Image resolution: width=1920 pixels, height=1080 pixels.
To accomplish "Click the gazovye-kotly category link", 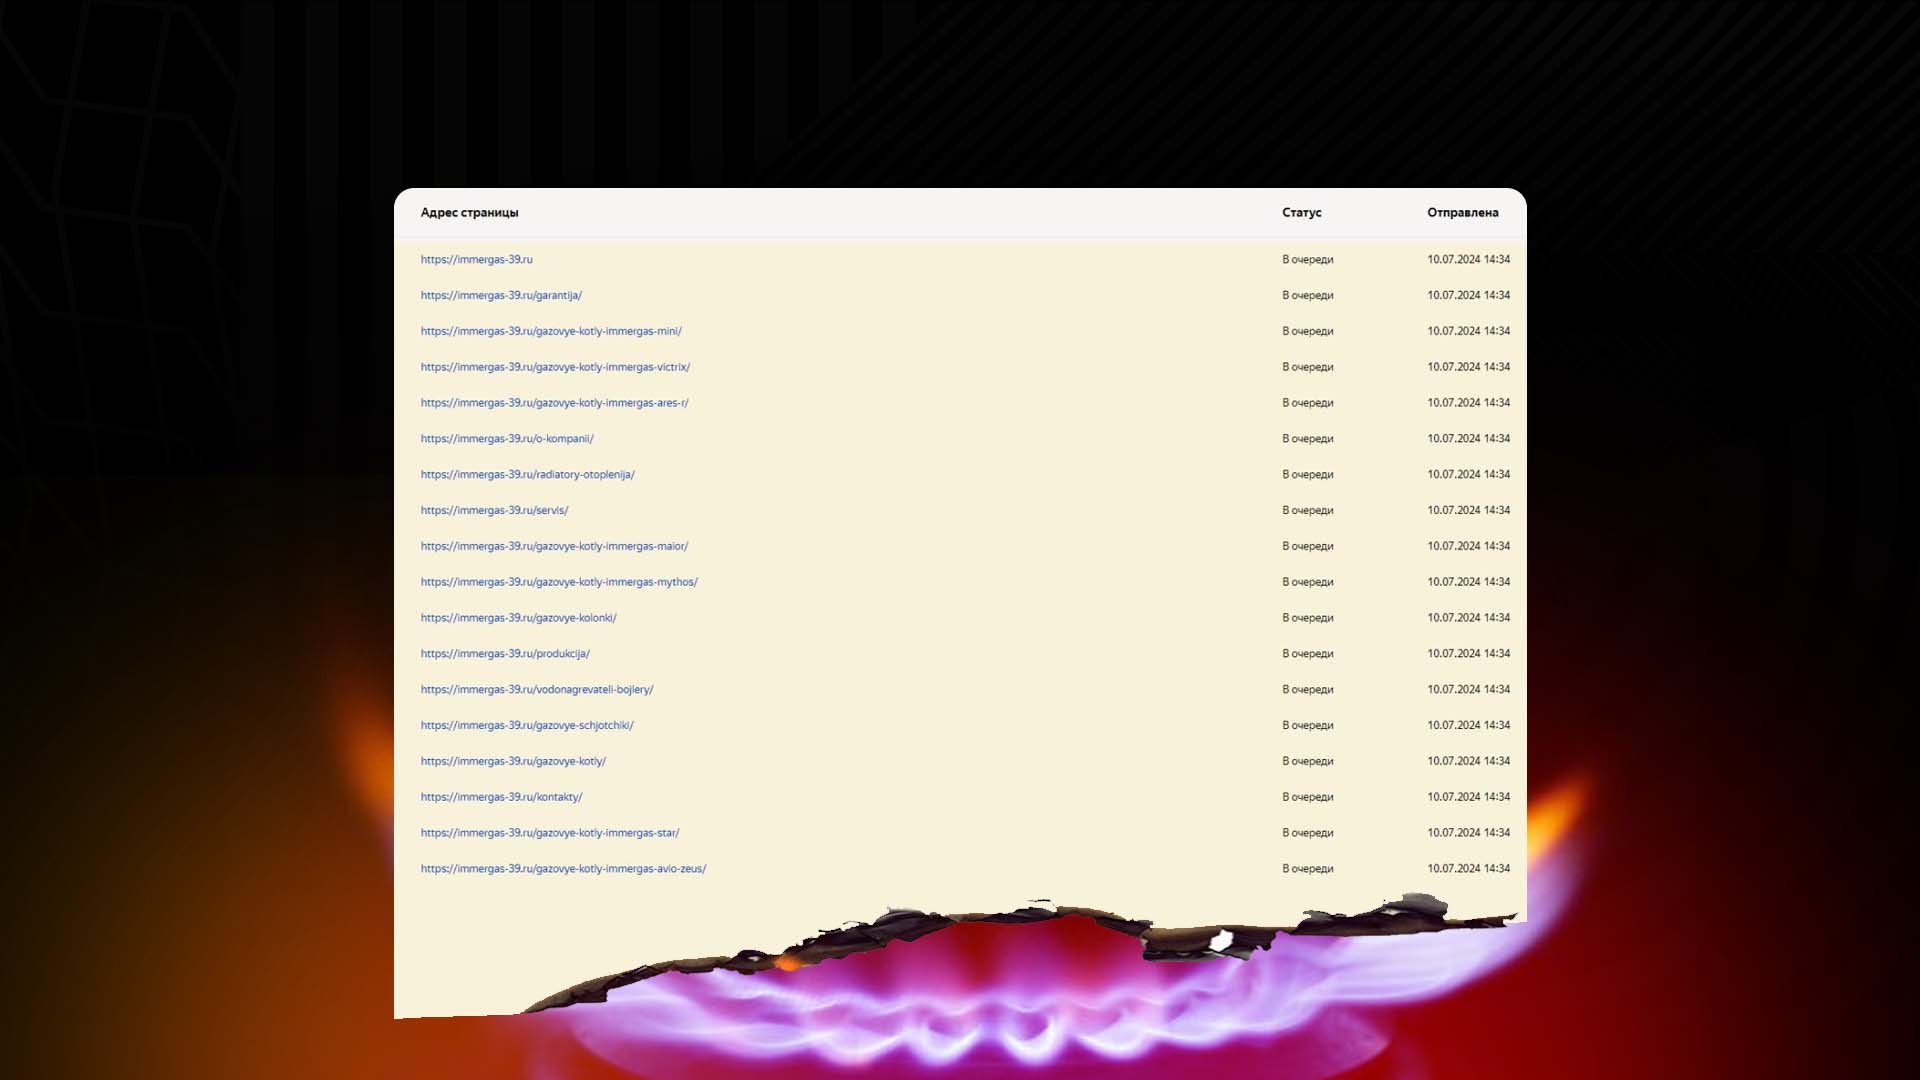I will tap(513, 762).
